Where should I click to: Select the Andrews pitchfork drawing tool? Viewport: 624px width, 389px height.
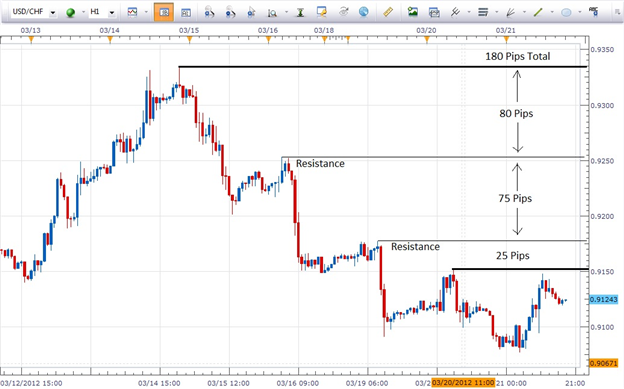click(x=455, y=12)
